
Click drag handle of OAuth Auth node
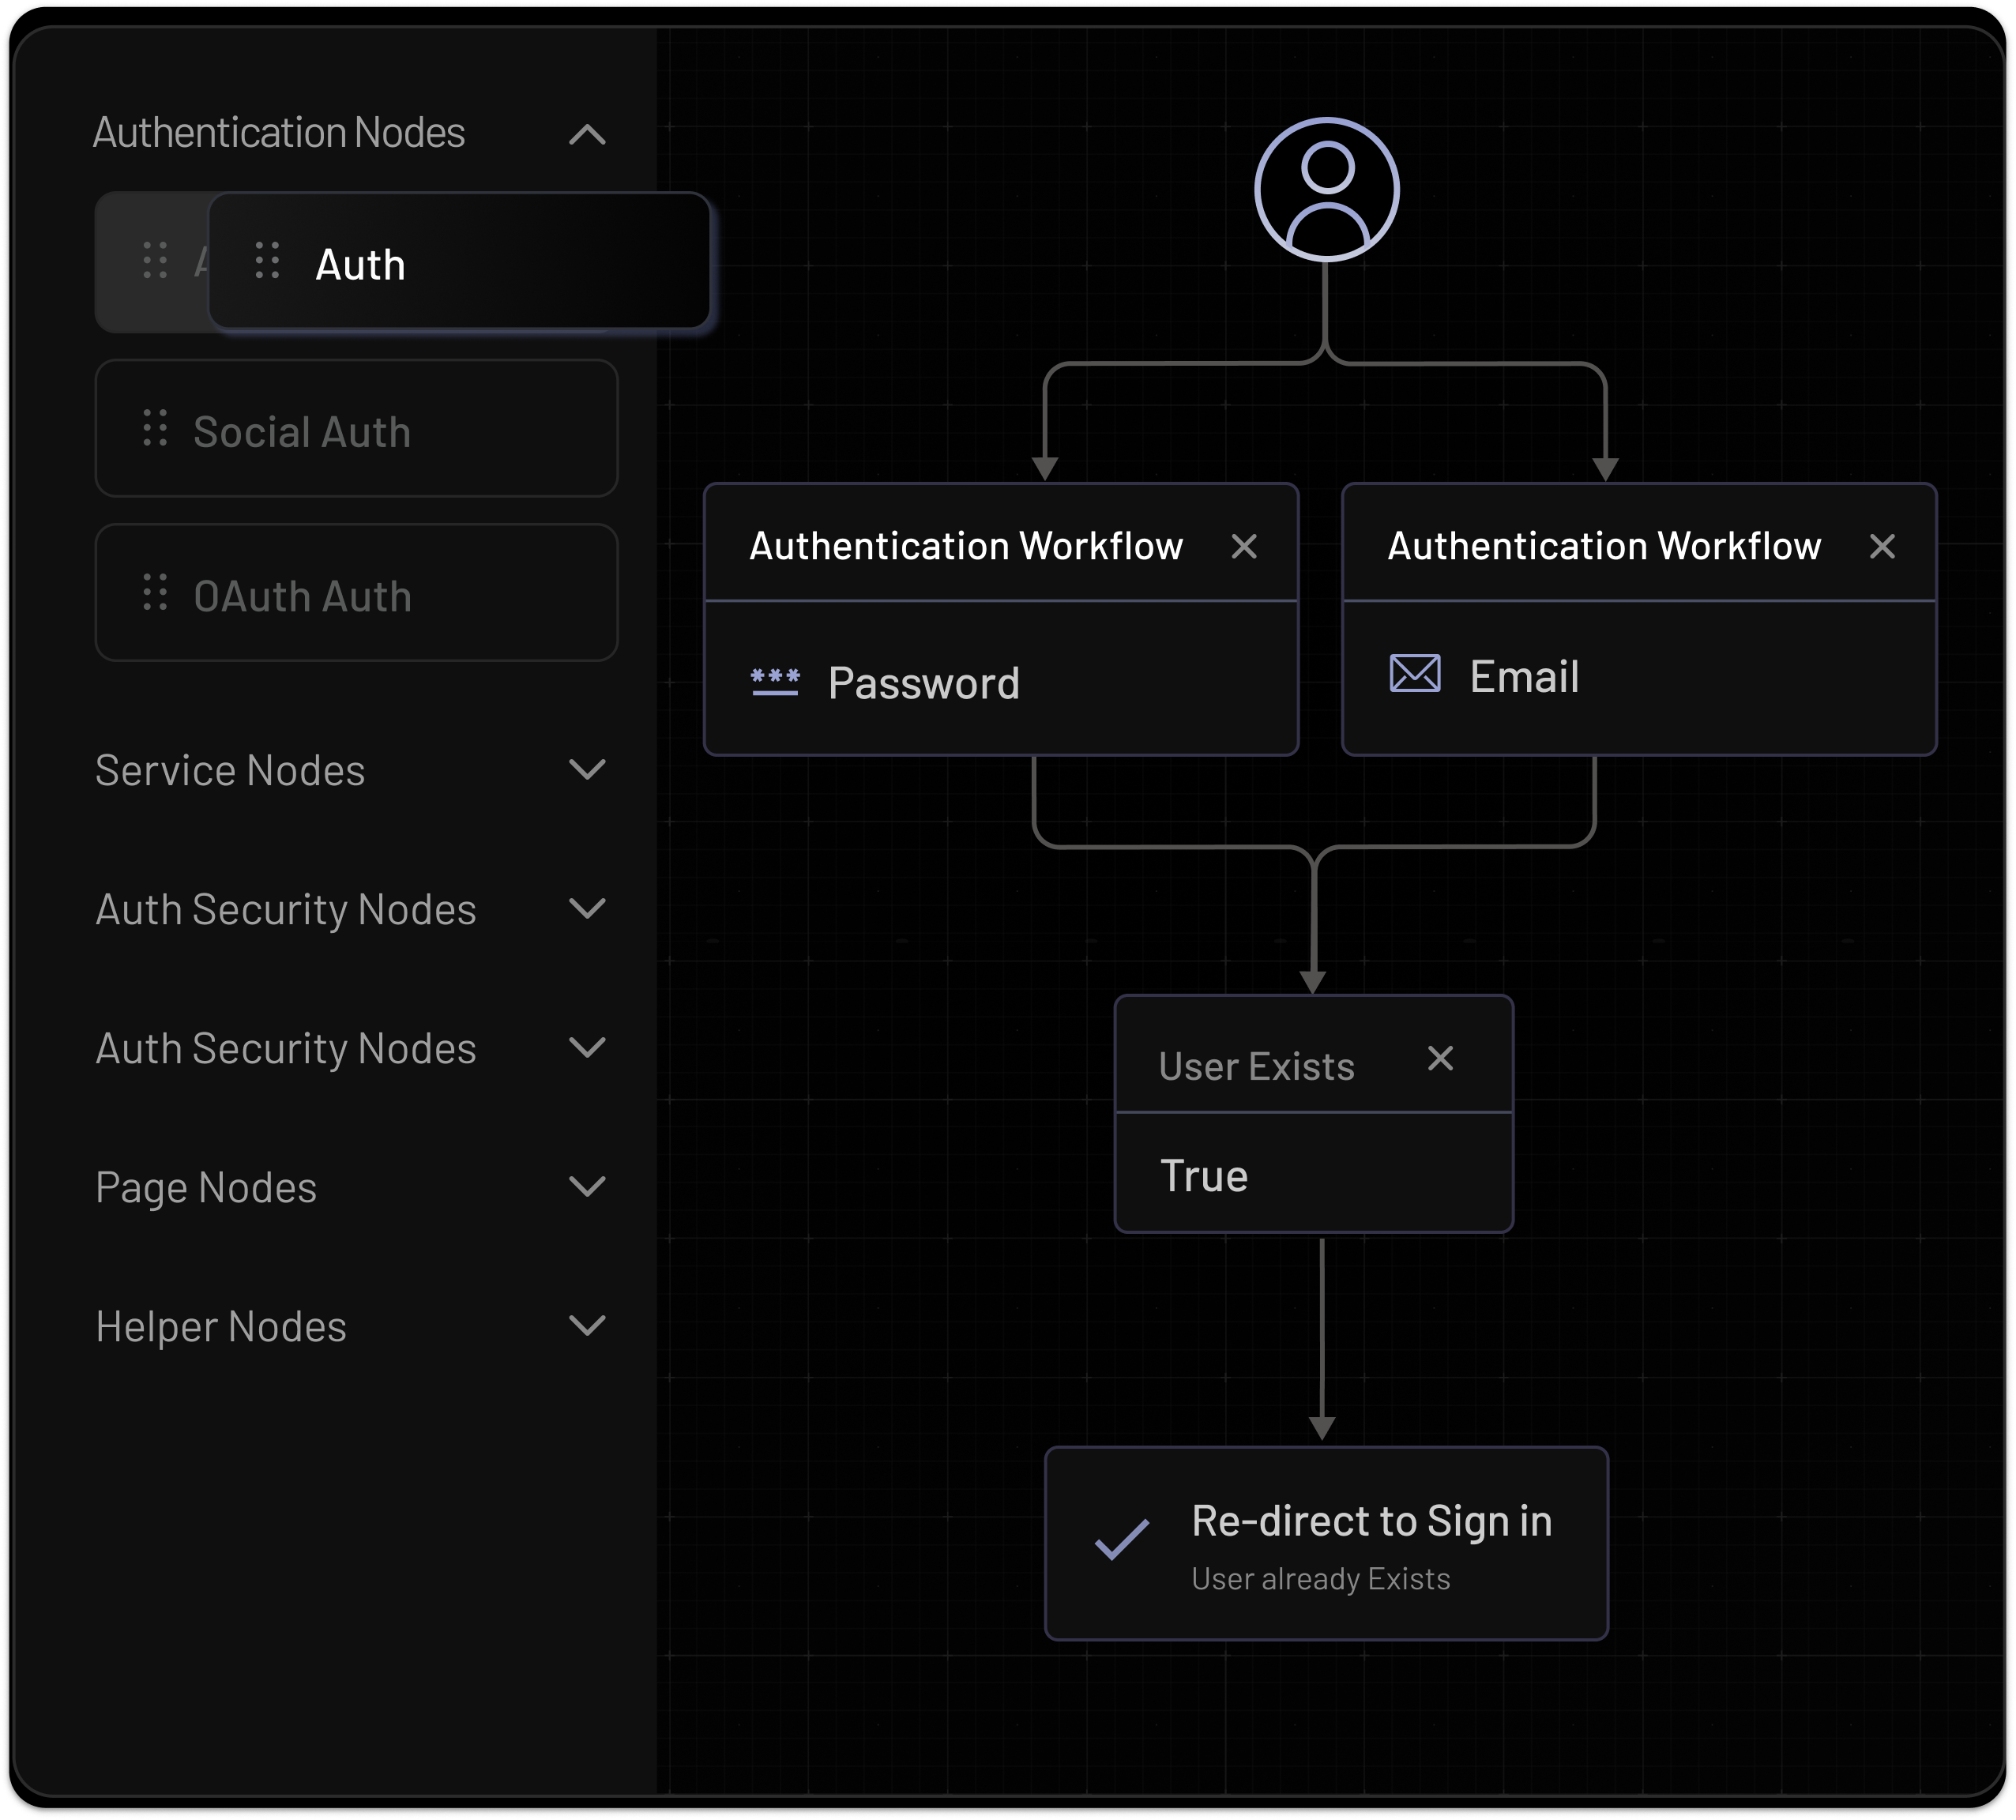(156, 593)
